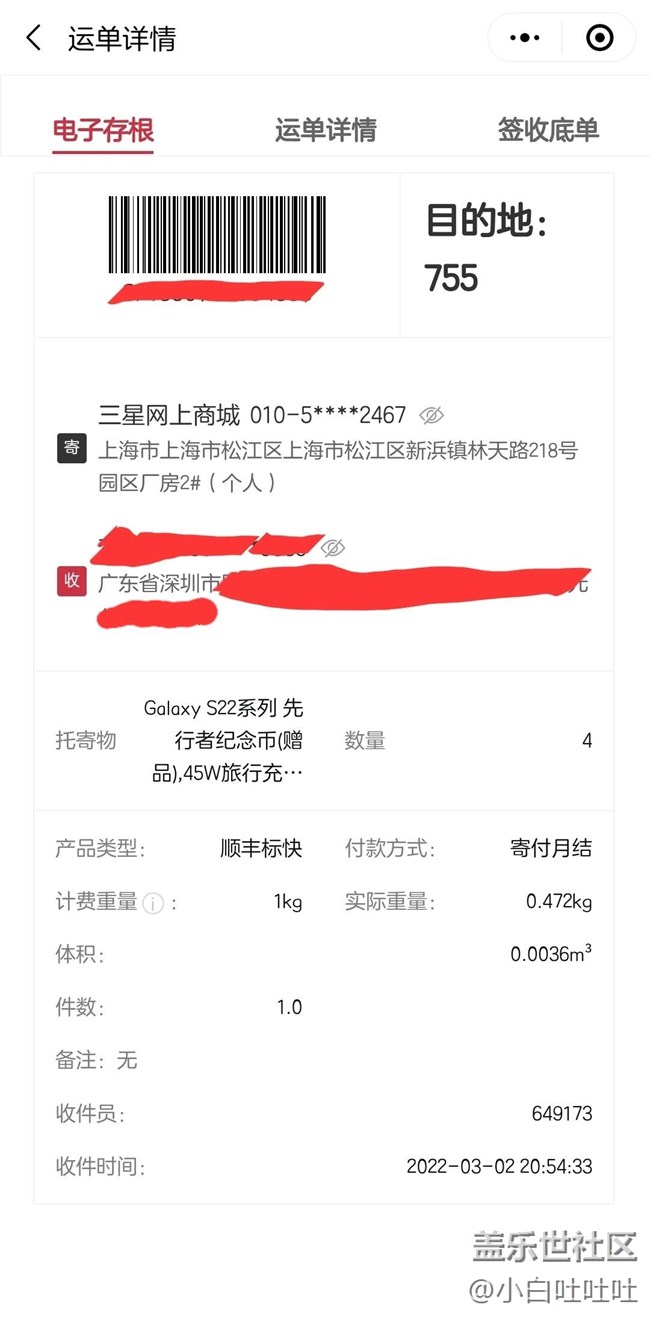650x1325 pixels.
Task: Reveal sender phone number with eye icon
Action: click(431, 414)
